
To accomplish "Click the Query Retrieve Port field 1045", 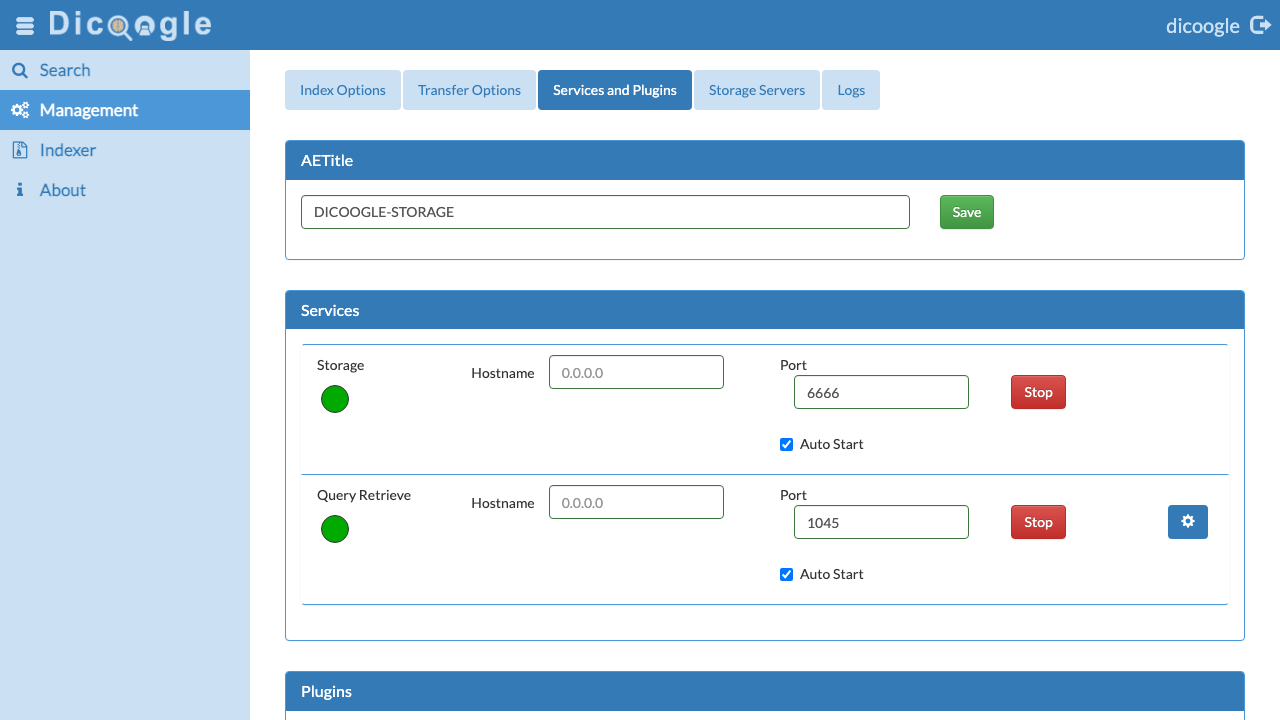I will [x=881, y=522].
